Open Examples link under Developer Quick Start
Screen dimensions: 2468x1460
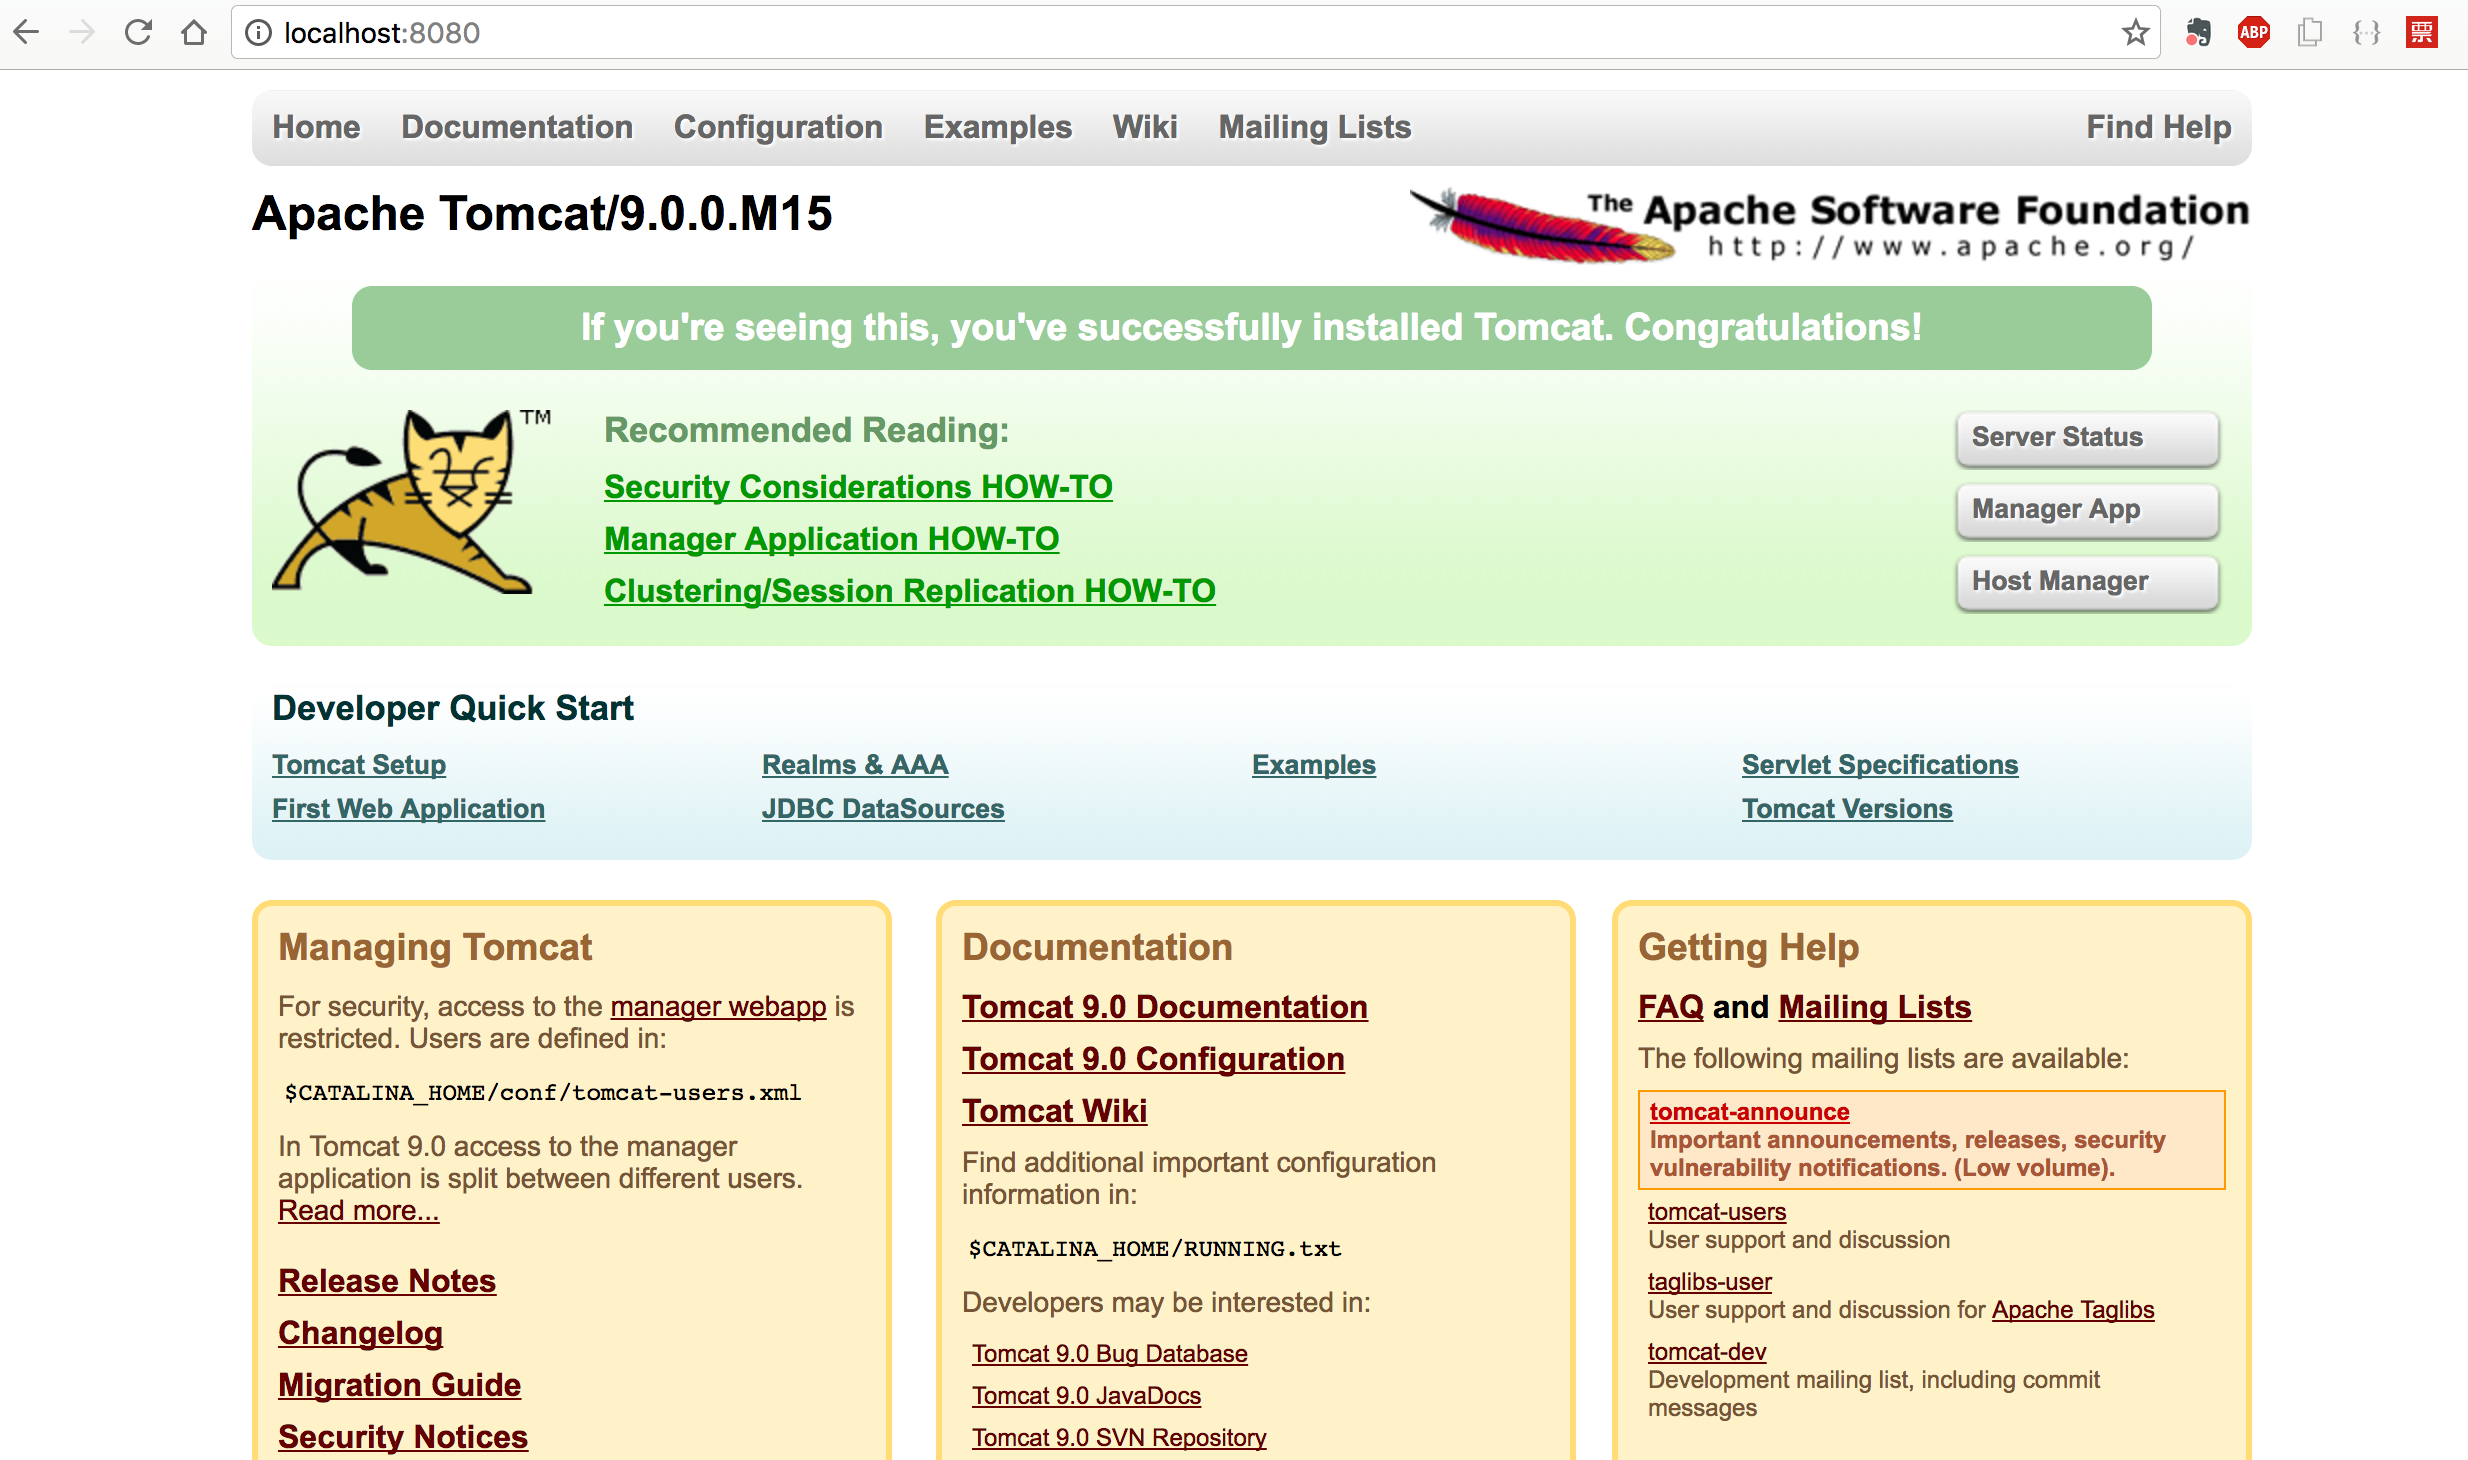[1314, 765]
